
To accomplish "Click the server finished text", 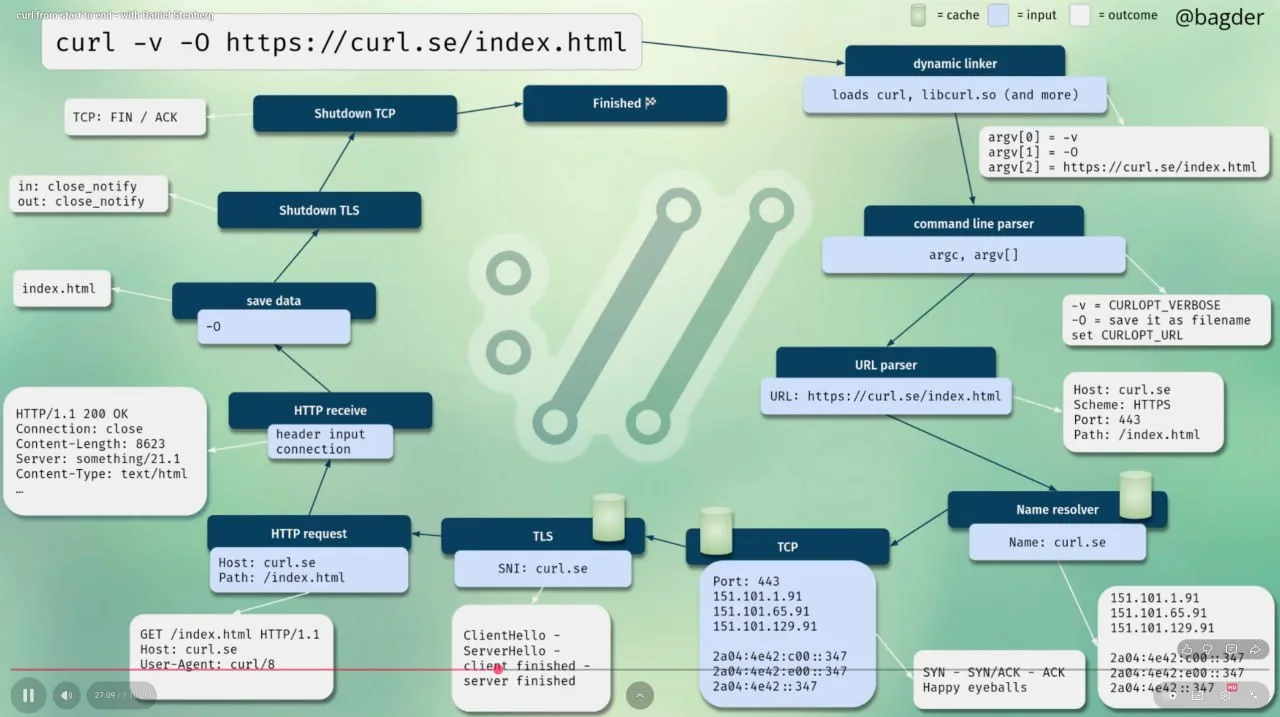I will pos(519,681).
